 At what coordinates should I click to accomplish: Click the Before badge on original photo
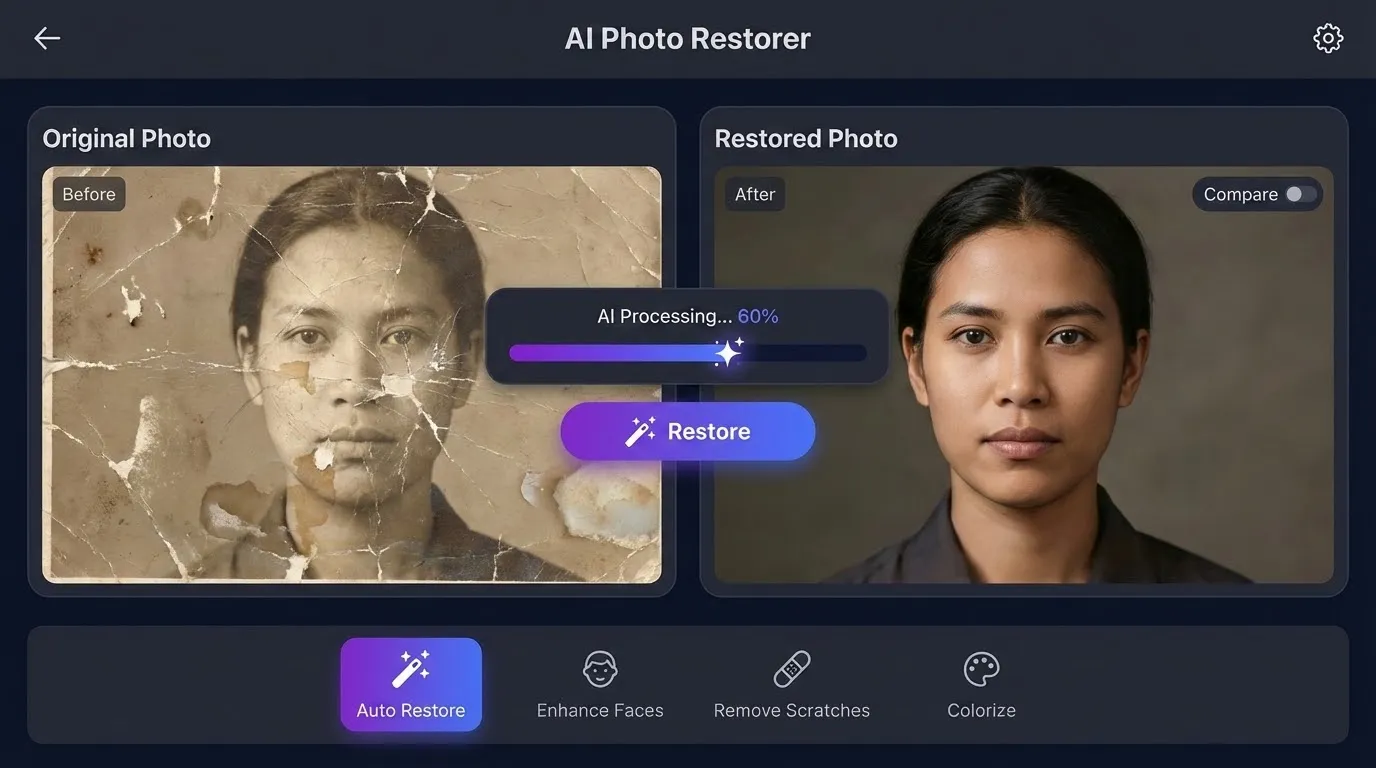tap(89, 194)
